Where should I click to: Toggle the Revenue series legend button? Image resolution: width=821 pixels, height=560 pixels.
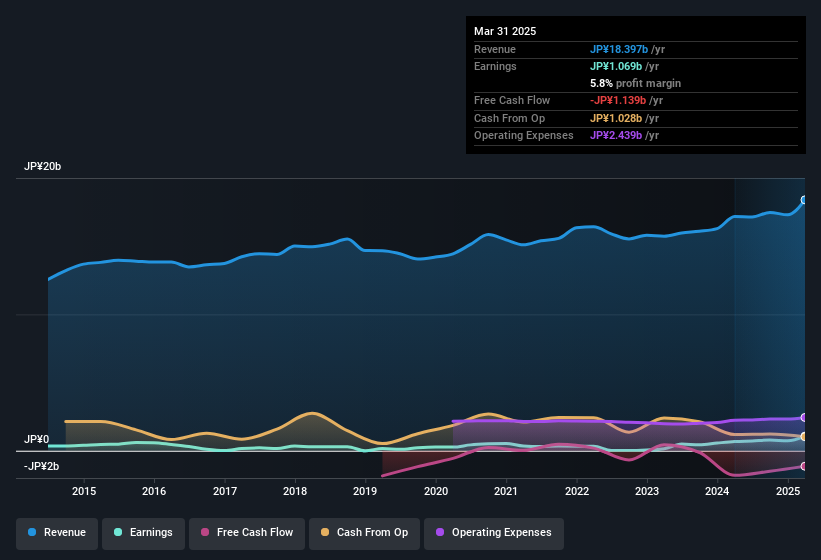point(57,533)
